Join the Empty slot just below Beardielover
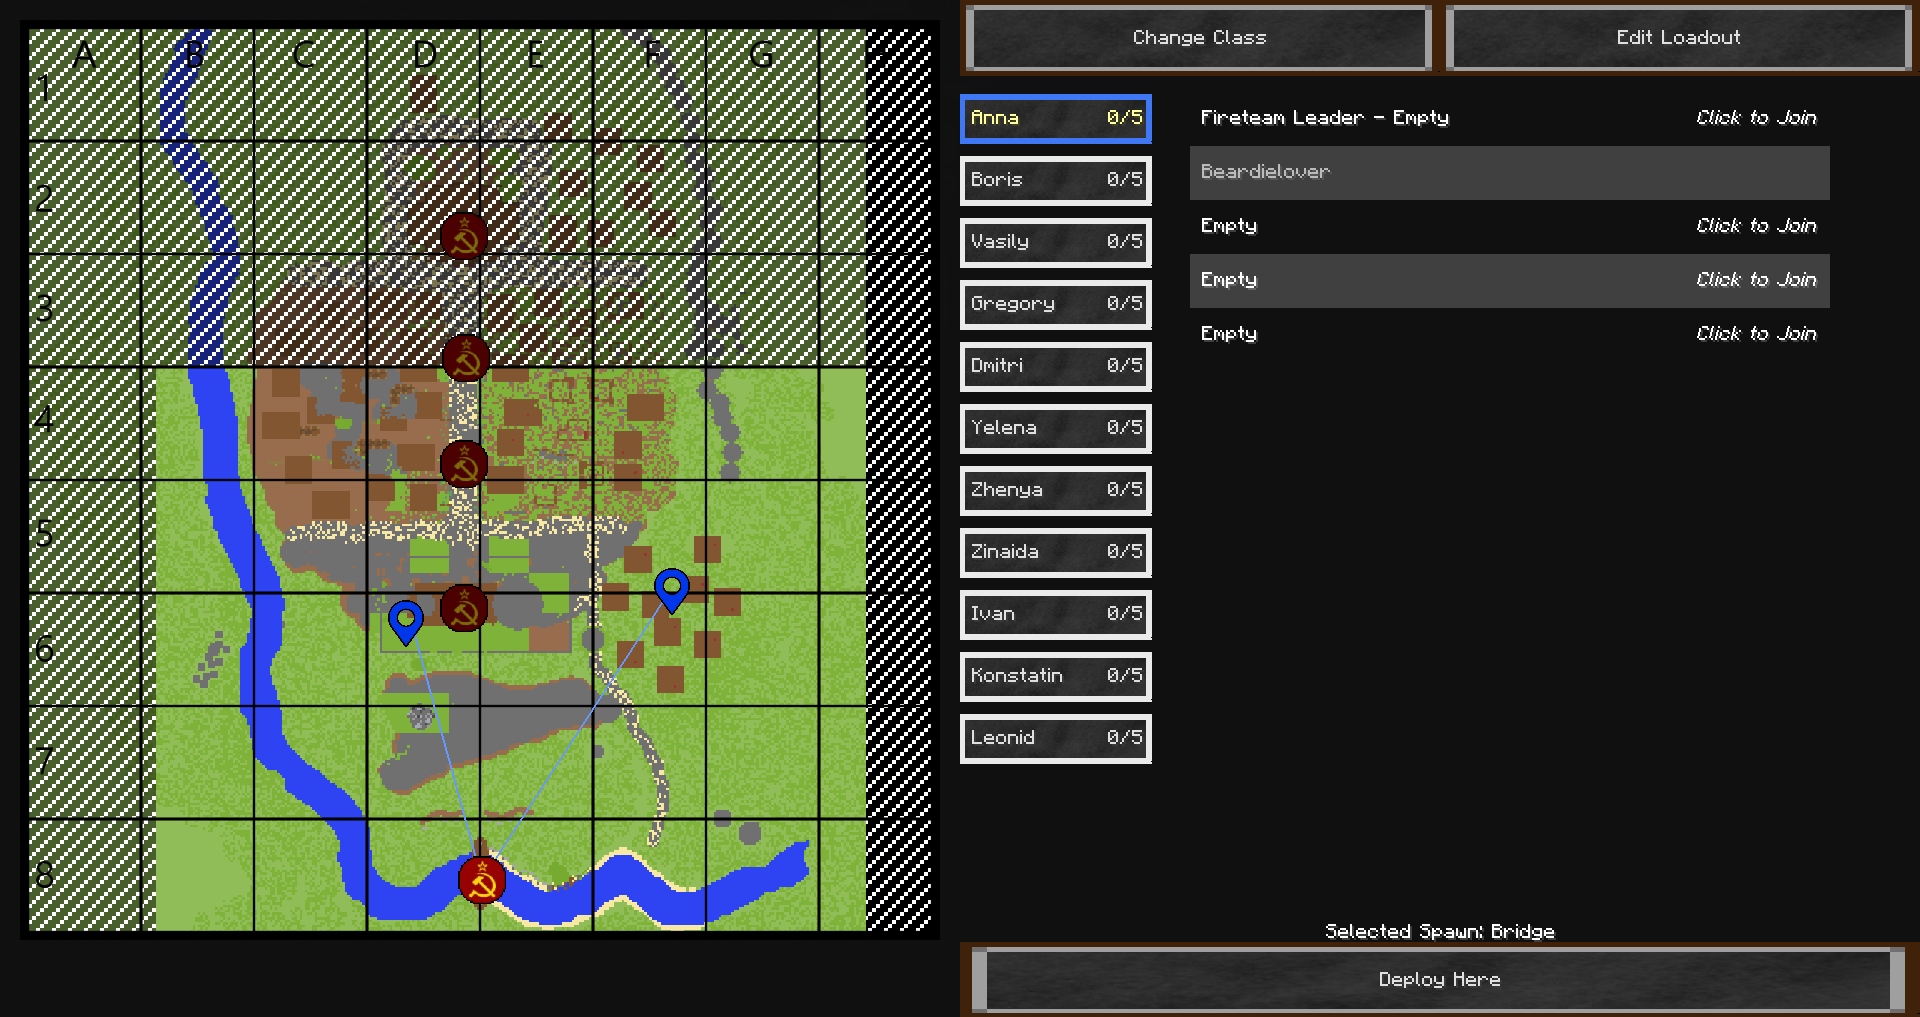Viewport: 1920px width, 1017px height. point(1509,226)
